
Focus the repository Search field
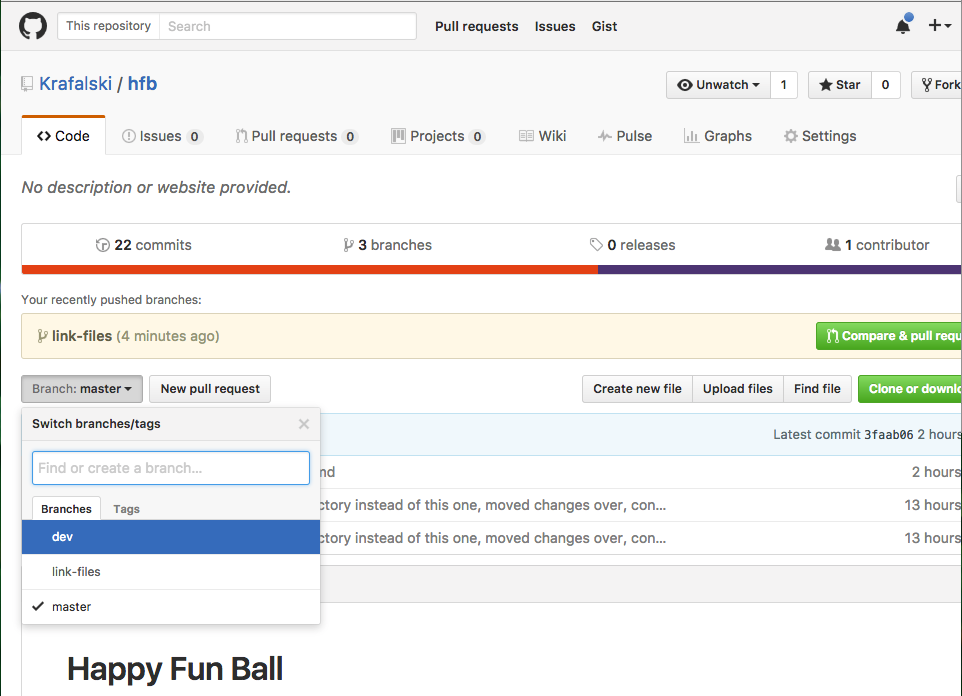[288, 26]
